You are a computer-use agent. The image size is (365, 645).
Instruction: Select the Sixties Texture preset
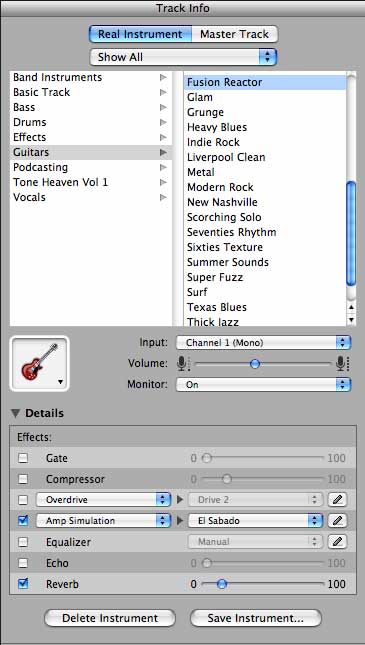point(265,247)
